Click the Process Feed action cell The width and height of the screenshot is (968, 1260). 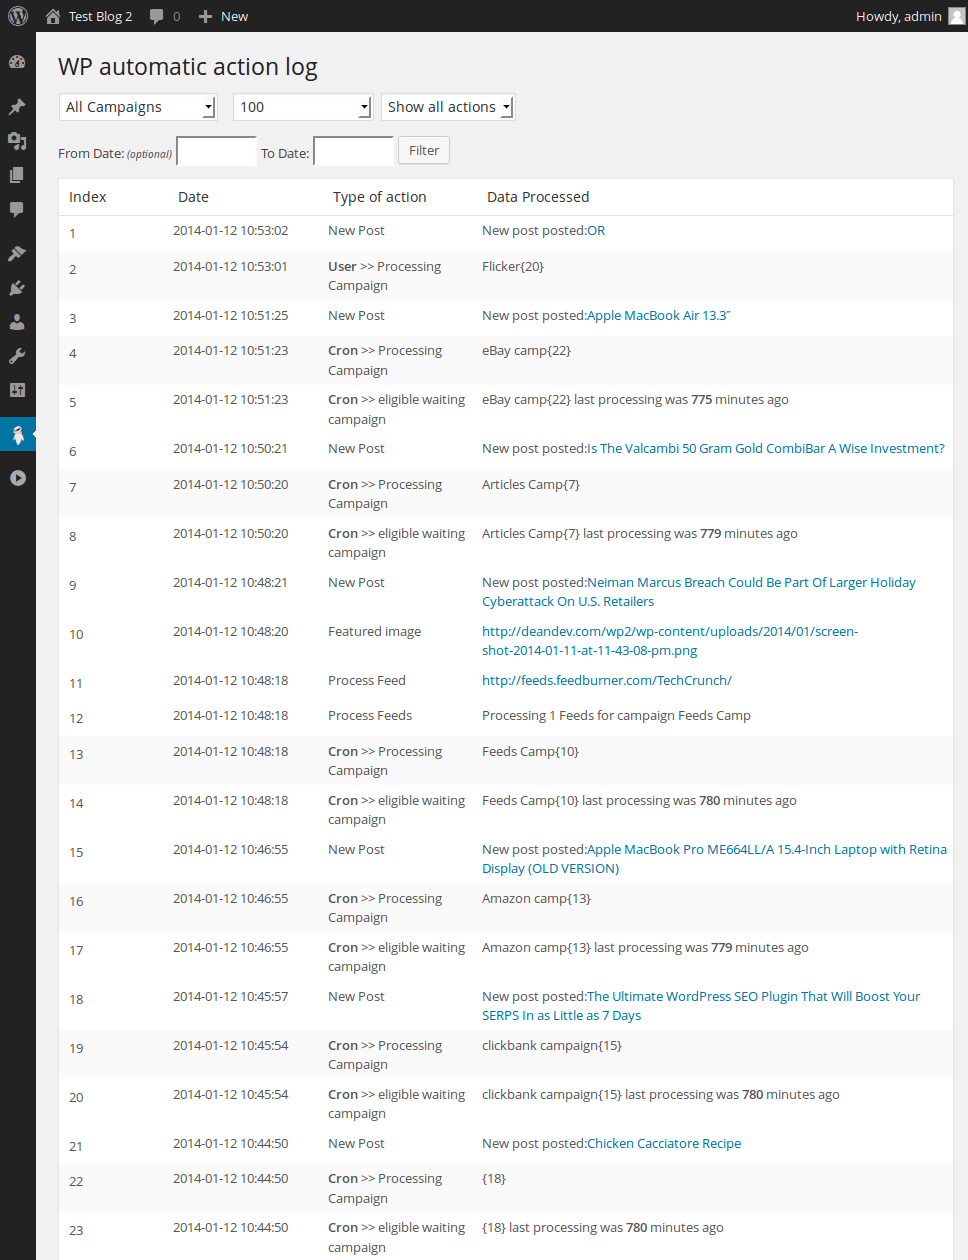[x=367, y=681]
